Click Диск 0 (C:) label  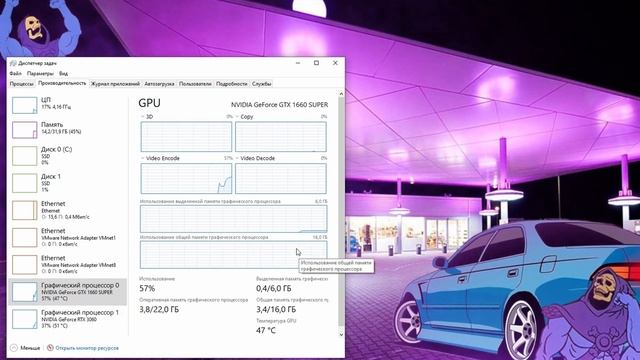[56, 149]
